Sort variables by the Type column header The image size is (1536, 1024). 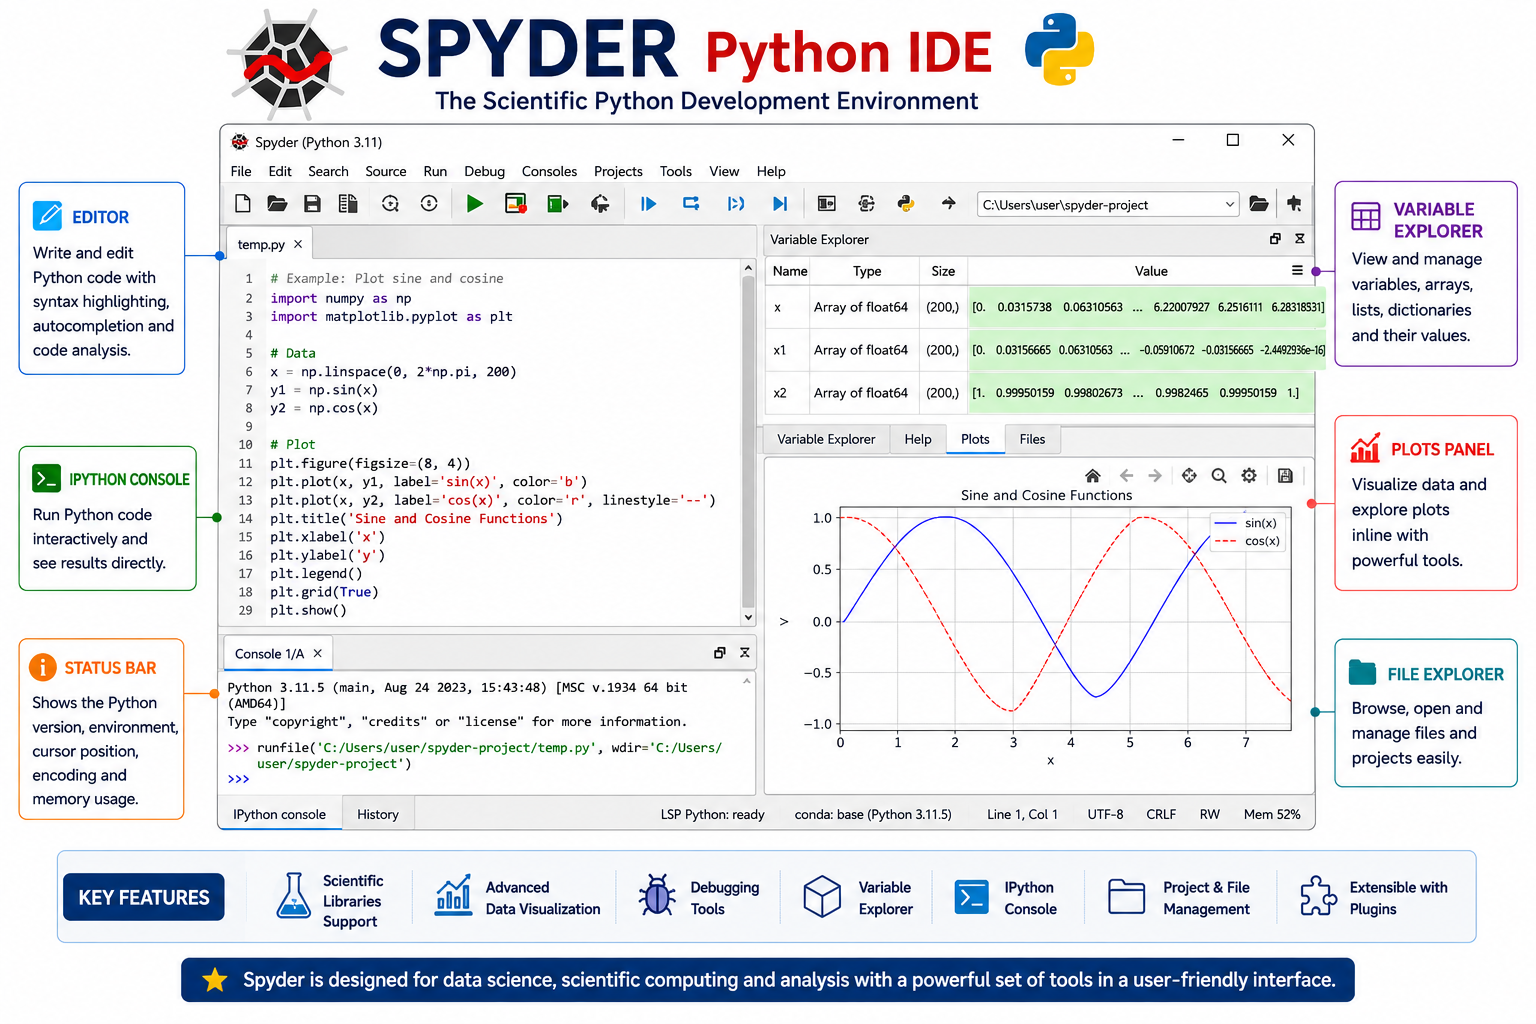[x=867, y=271]
